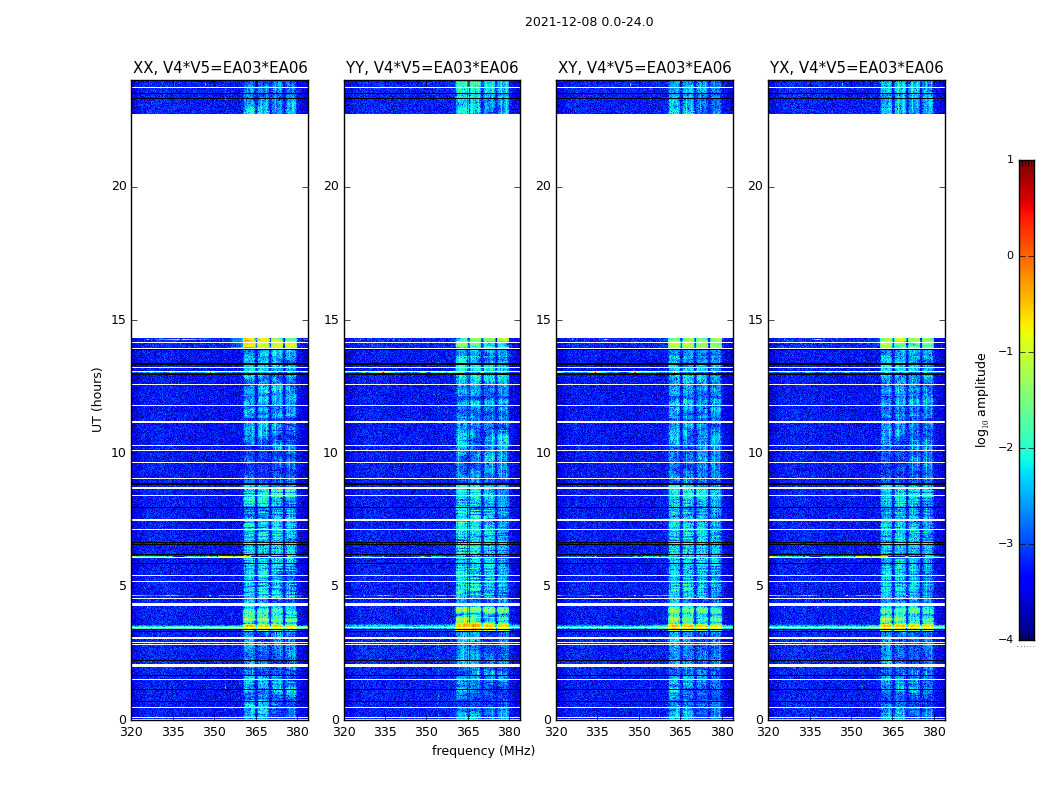Viewport: 1050px width, 800px height.
Task: Click the YX, V4*V5=EA03*EA06 panel title
Action: tap(856, 68)
